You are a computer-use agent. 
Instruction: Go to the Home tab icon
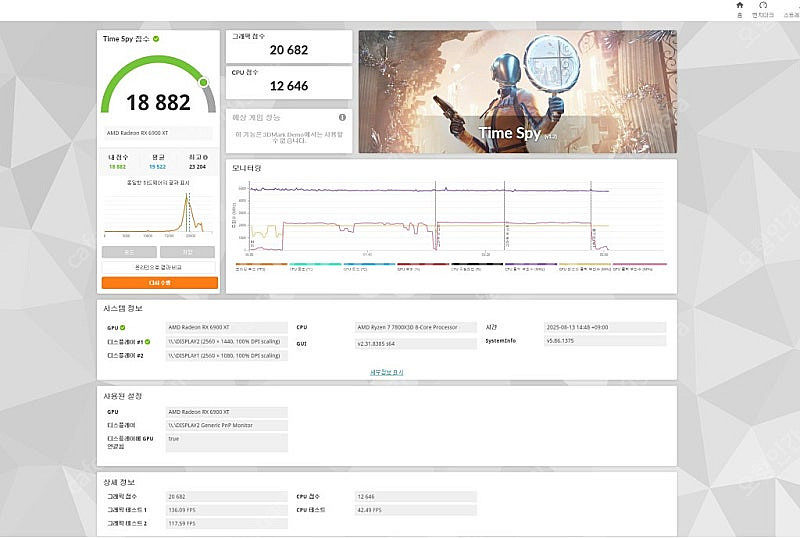coord(740,6)
